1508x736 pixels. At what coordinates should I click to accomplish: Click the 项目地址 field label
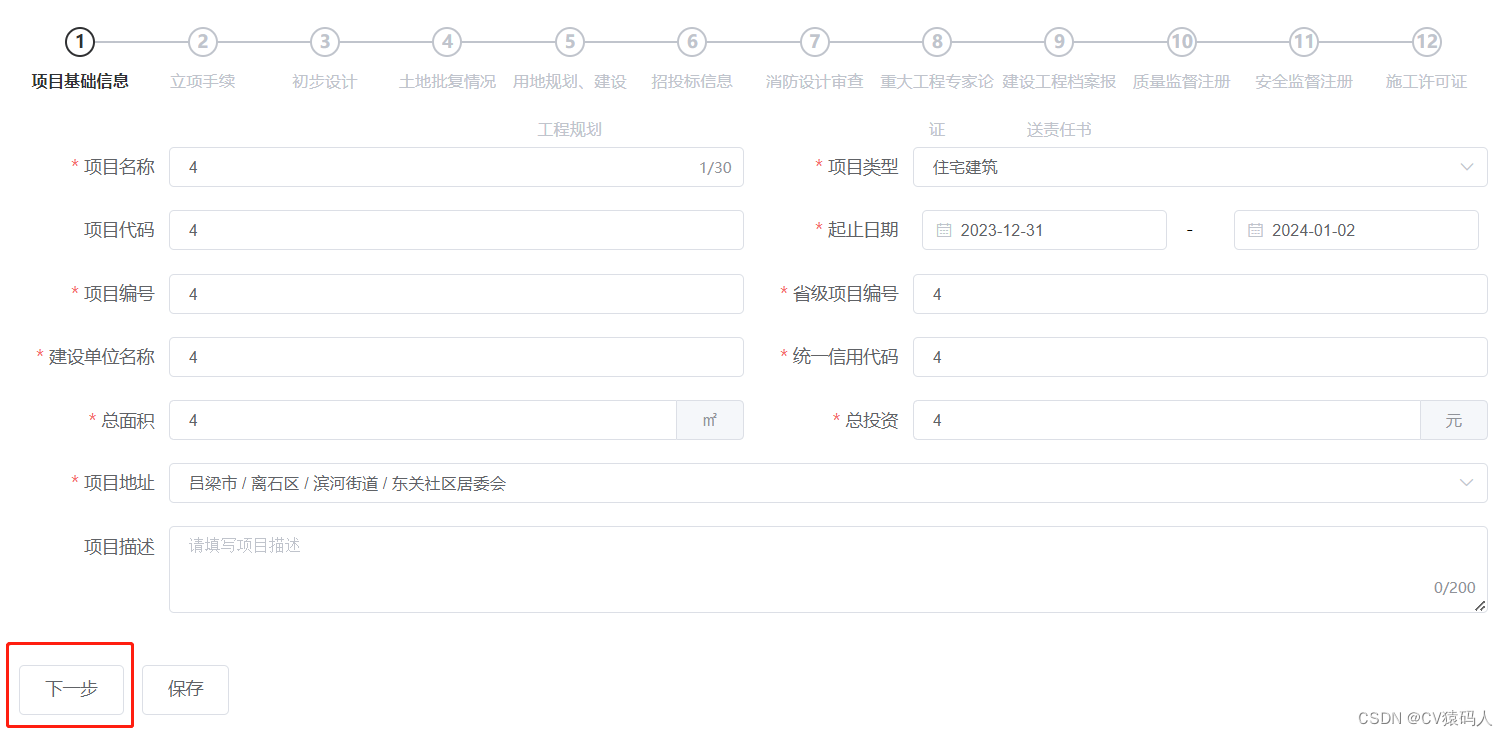[x=119, y=483]
